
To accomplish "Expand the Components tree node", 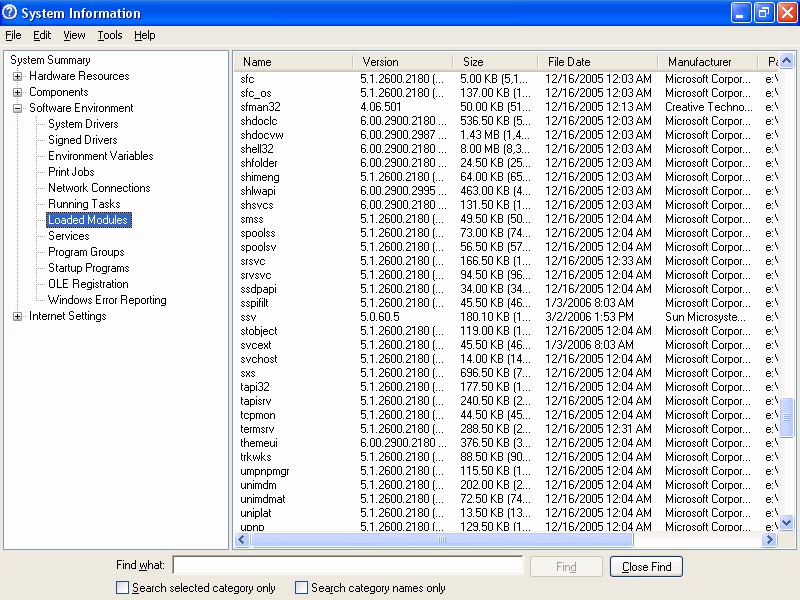I will 18,92.
